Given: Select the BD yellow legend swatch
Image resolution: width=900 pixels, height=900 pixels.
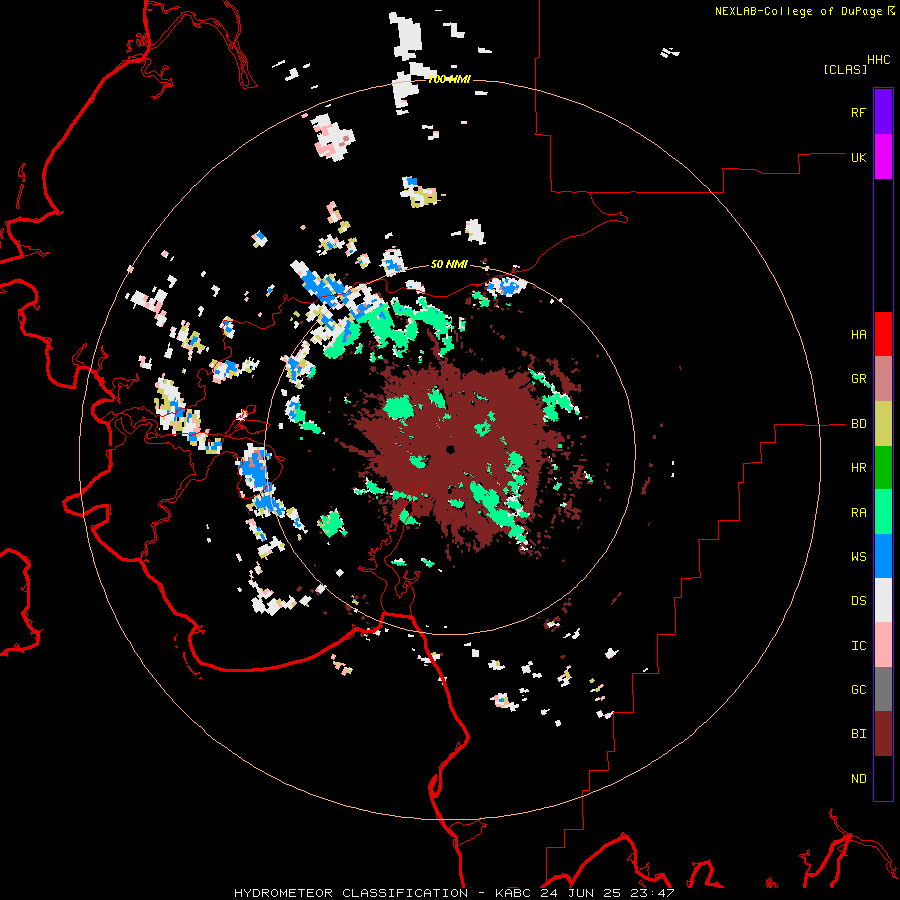Looking at the screenshot, I should point(883,424).
